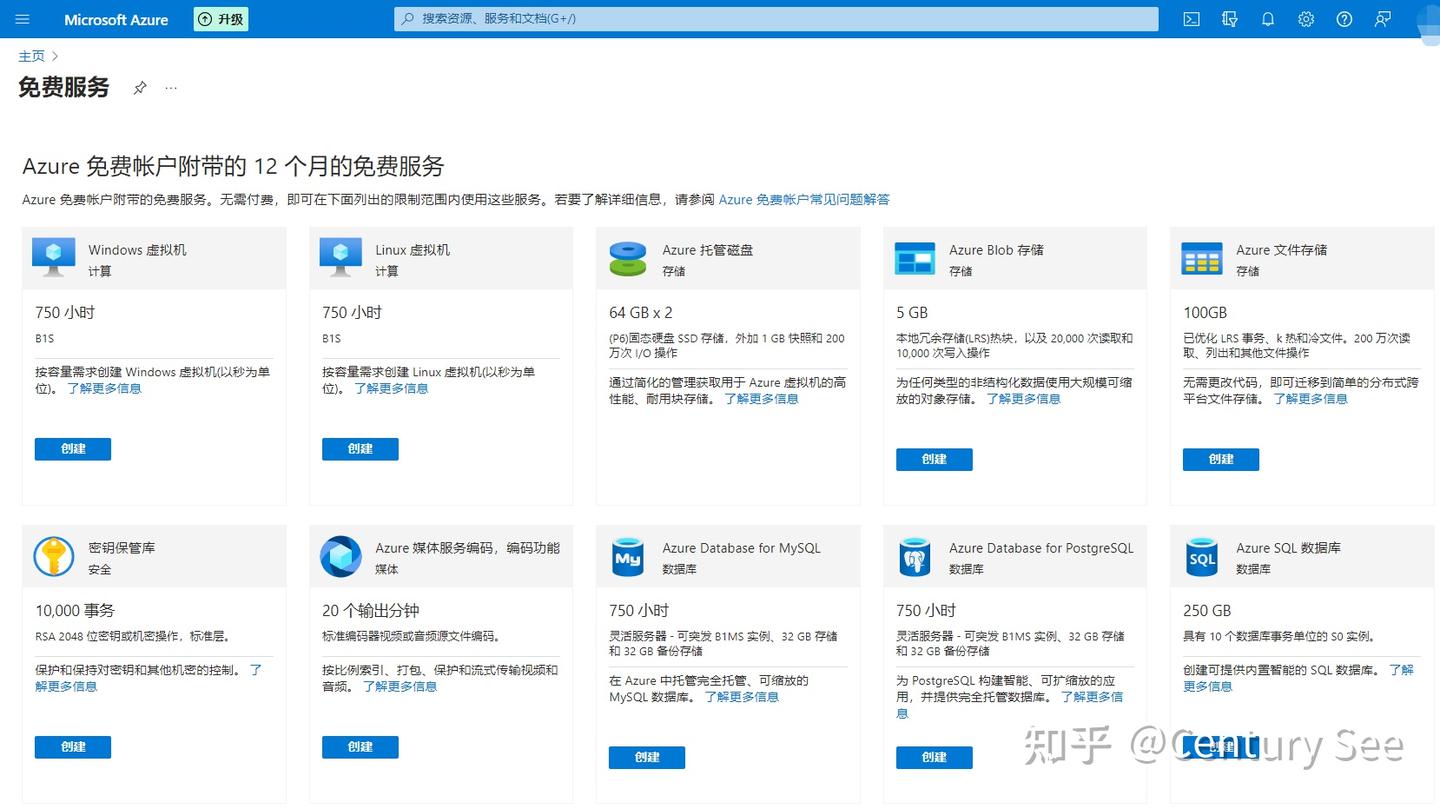Screen dimensions: 1440x809
Task: Open portal settings gear
Action: pyautogui.click(x=1306, y=19)
